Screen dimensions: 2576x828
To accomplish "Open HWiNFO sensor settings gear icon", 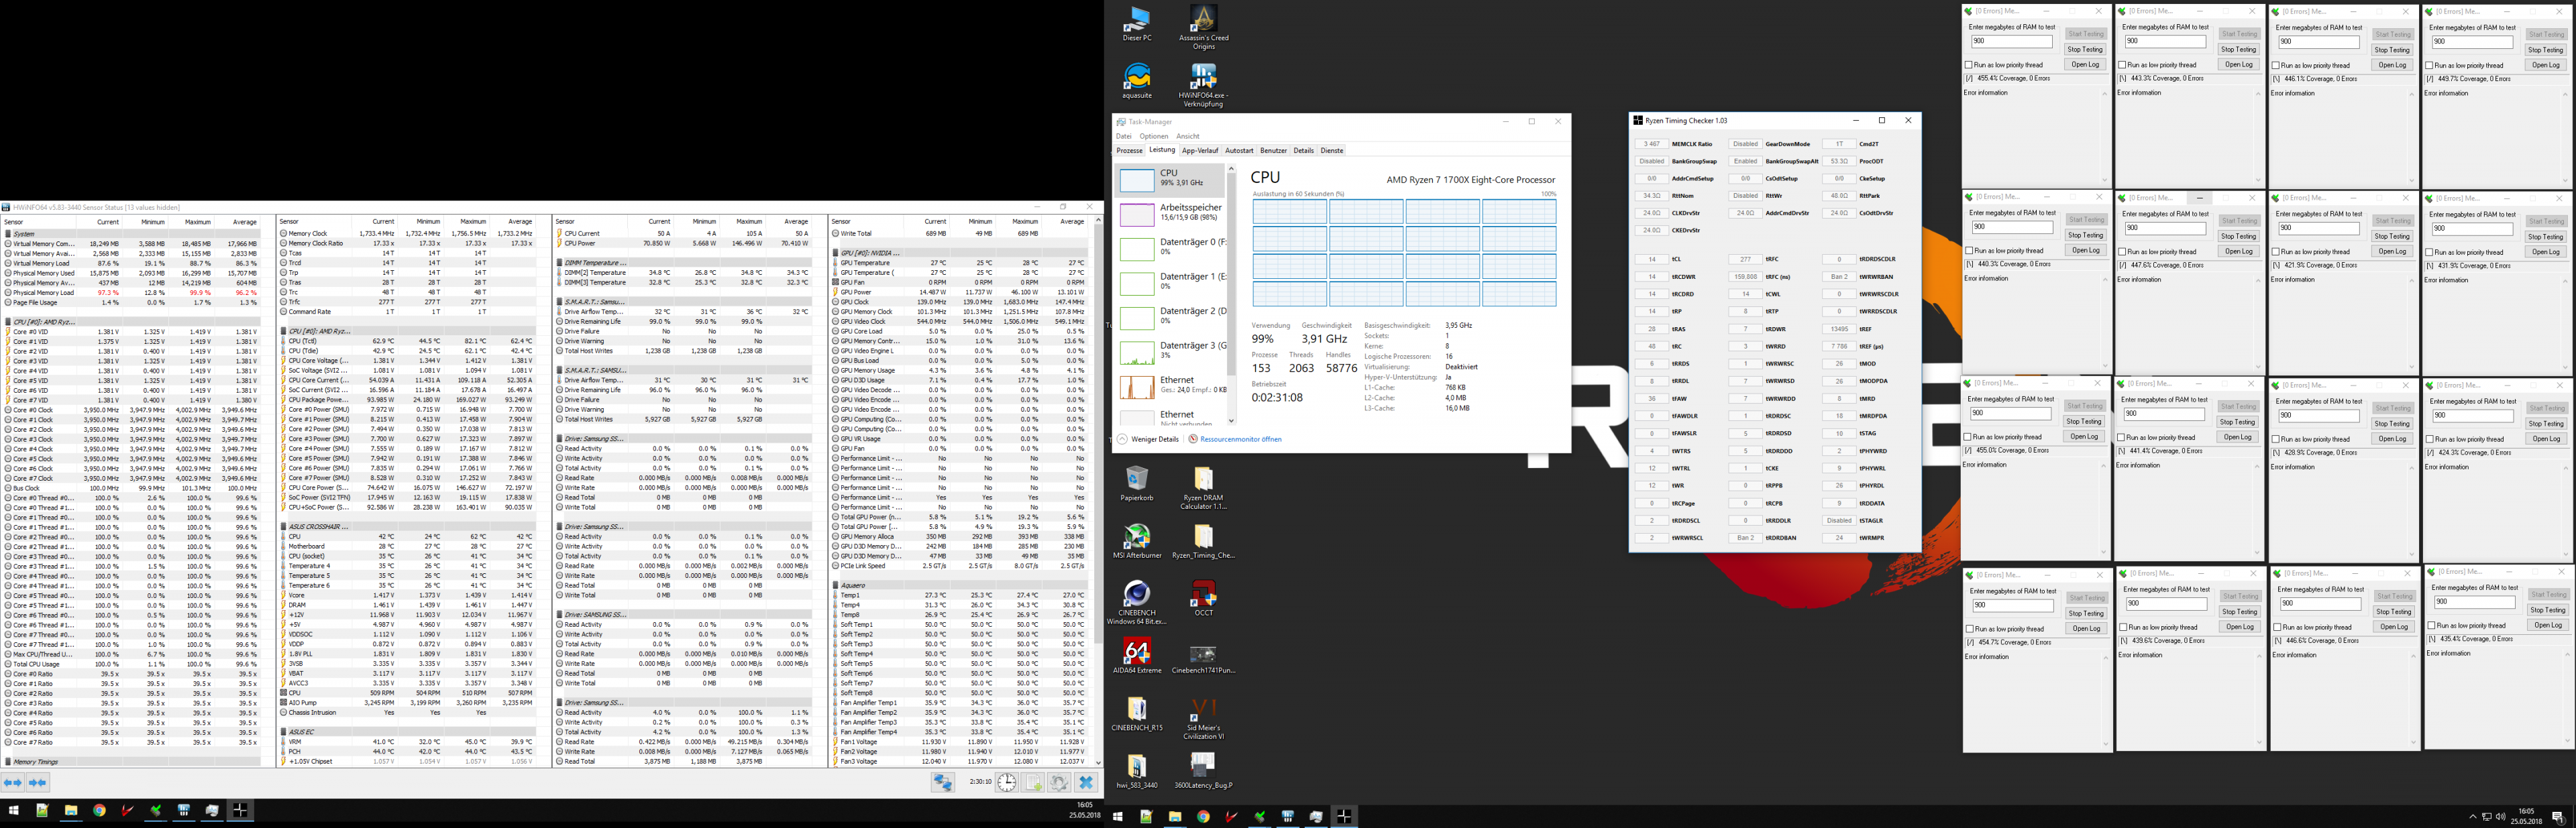I will (1059, 783).
